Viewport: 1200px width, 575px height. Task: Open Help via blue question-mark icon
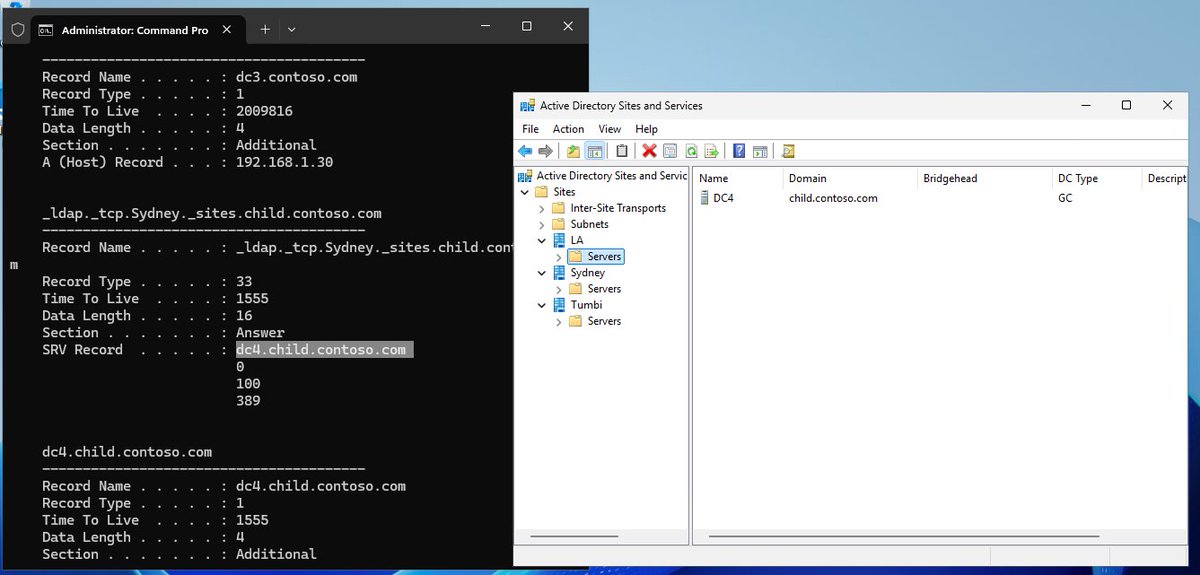pos(739,151)
